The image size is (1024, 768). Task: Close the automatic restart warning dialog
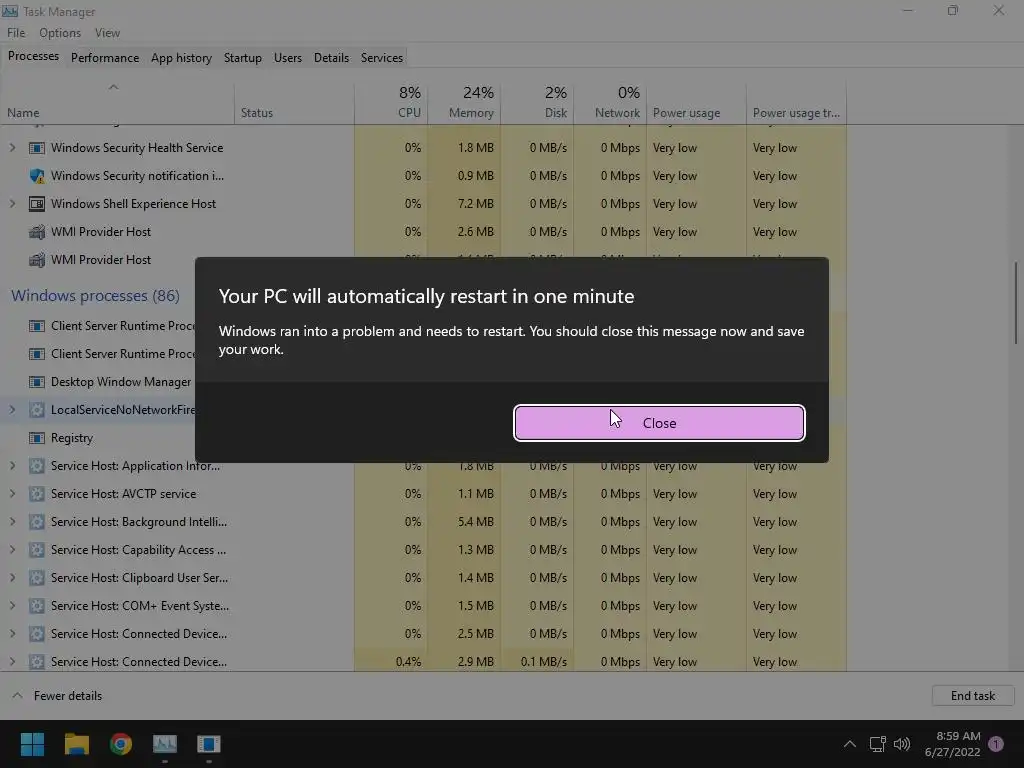(x=659, y=423)
